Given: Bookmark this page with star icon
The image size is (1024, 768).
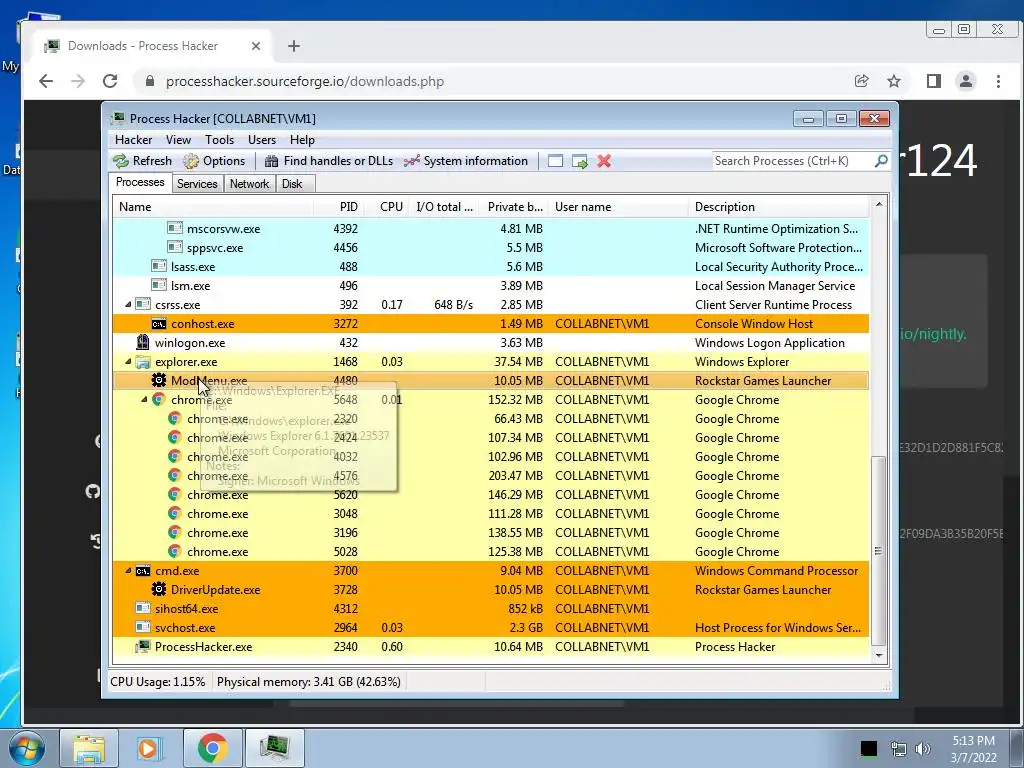Looking at the screenshot, I should 894,81.
